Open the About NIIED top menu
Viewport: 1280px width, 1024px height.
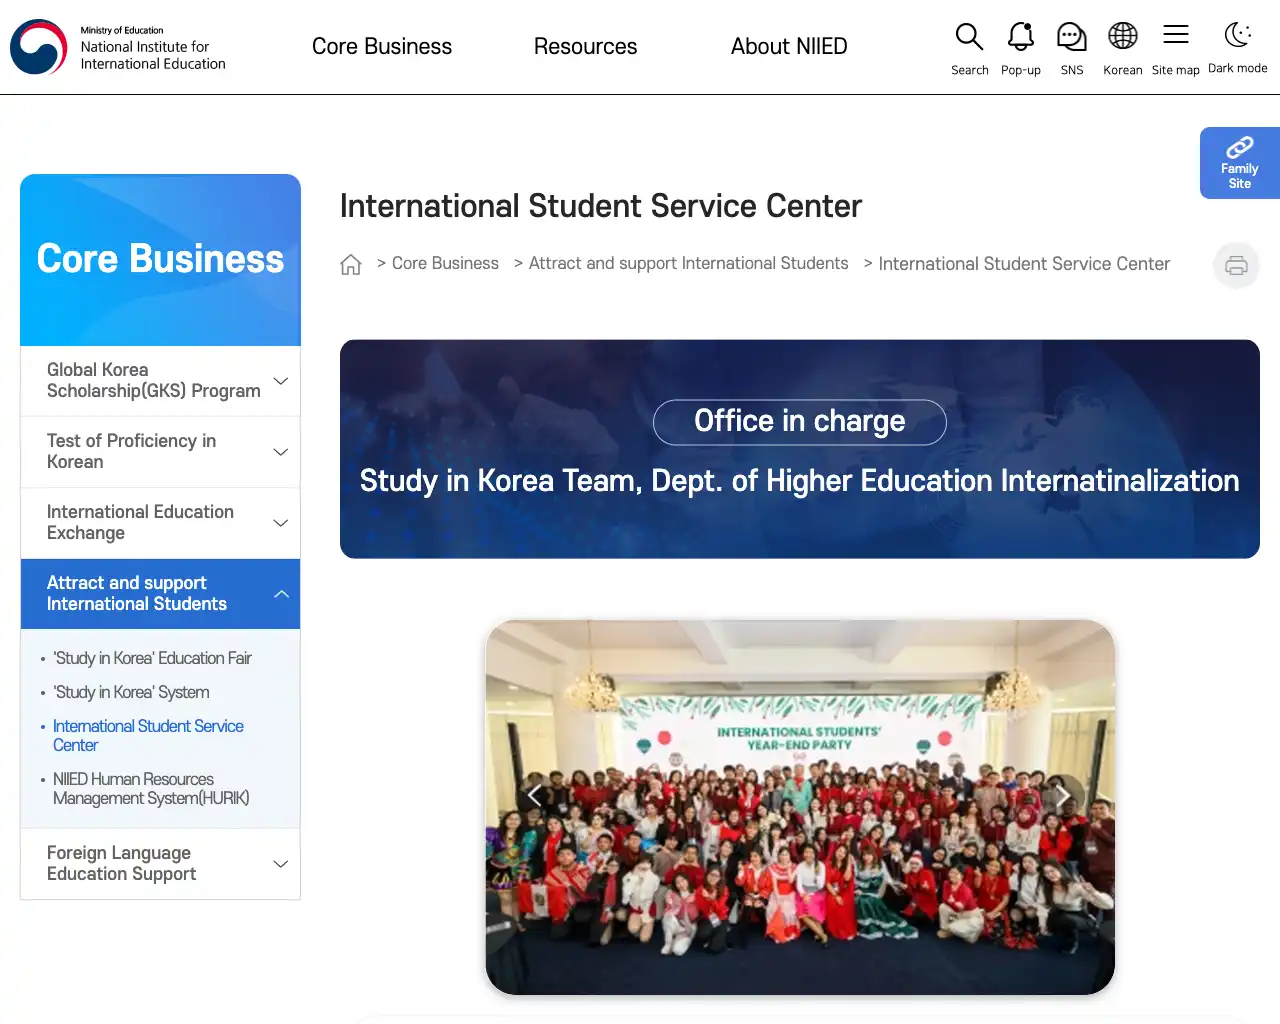(789, 47)
